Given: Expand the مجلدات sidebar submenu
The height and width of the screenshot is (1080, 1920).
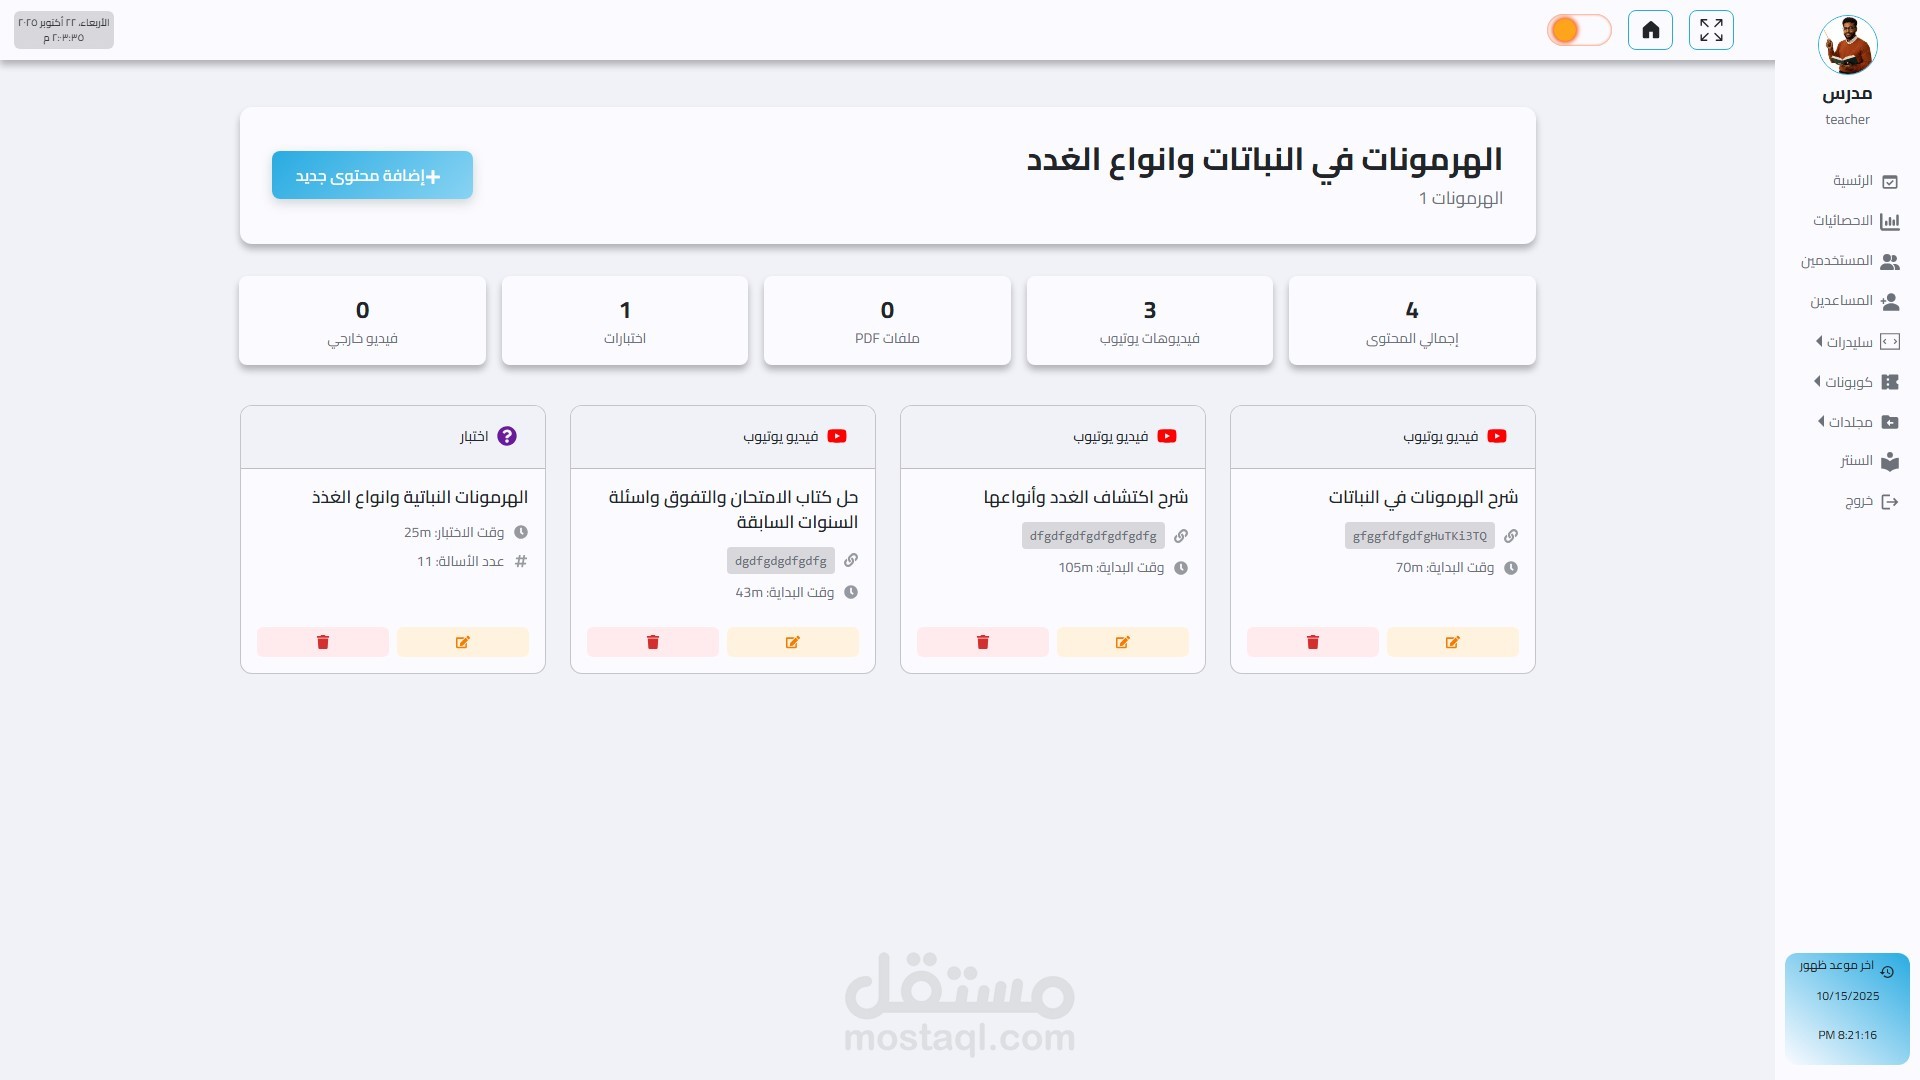Looking at the screenshot, I should (x=1850, y=422).
